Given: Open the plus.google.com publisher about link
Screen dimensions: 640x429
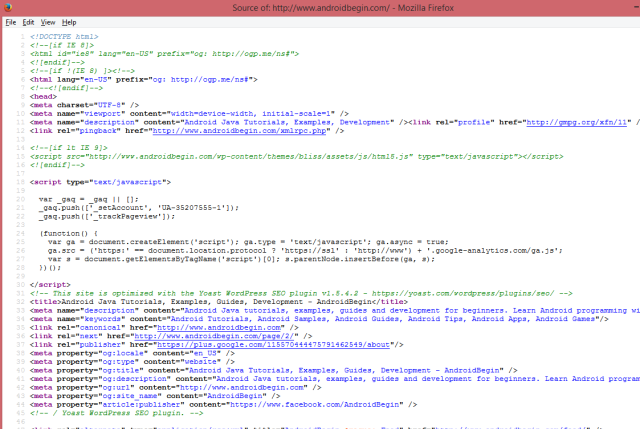Looking at the screenshot, I should pyautogui.click(x=273, y=345).
